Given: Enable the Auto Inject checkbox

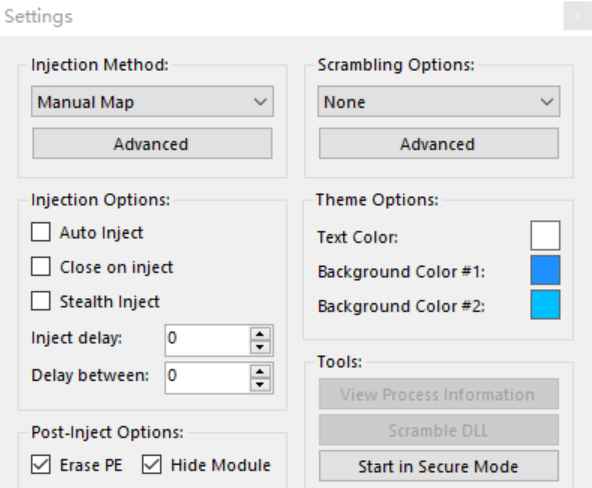Looking at the screenshot, I should [41, 231].
